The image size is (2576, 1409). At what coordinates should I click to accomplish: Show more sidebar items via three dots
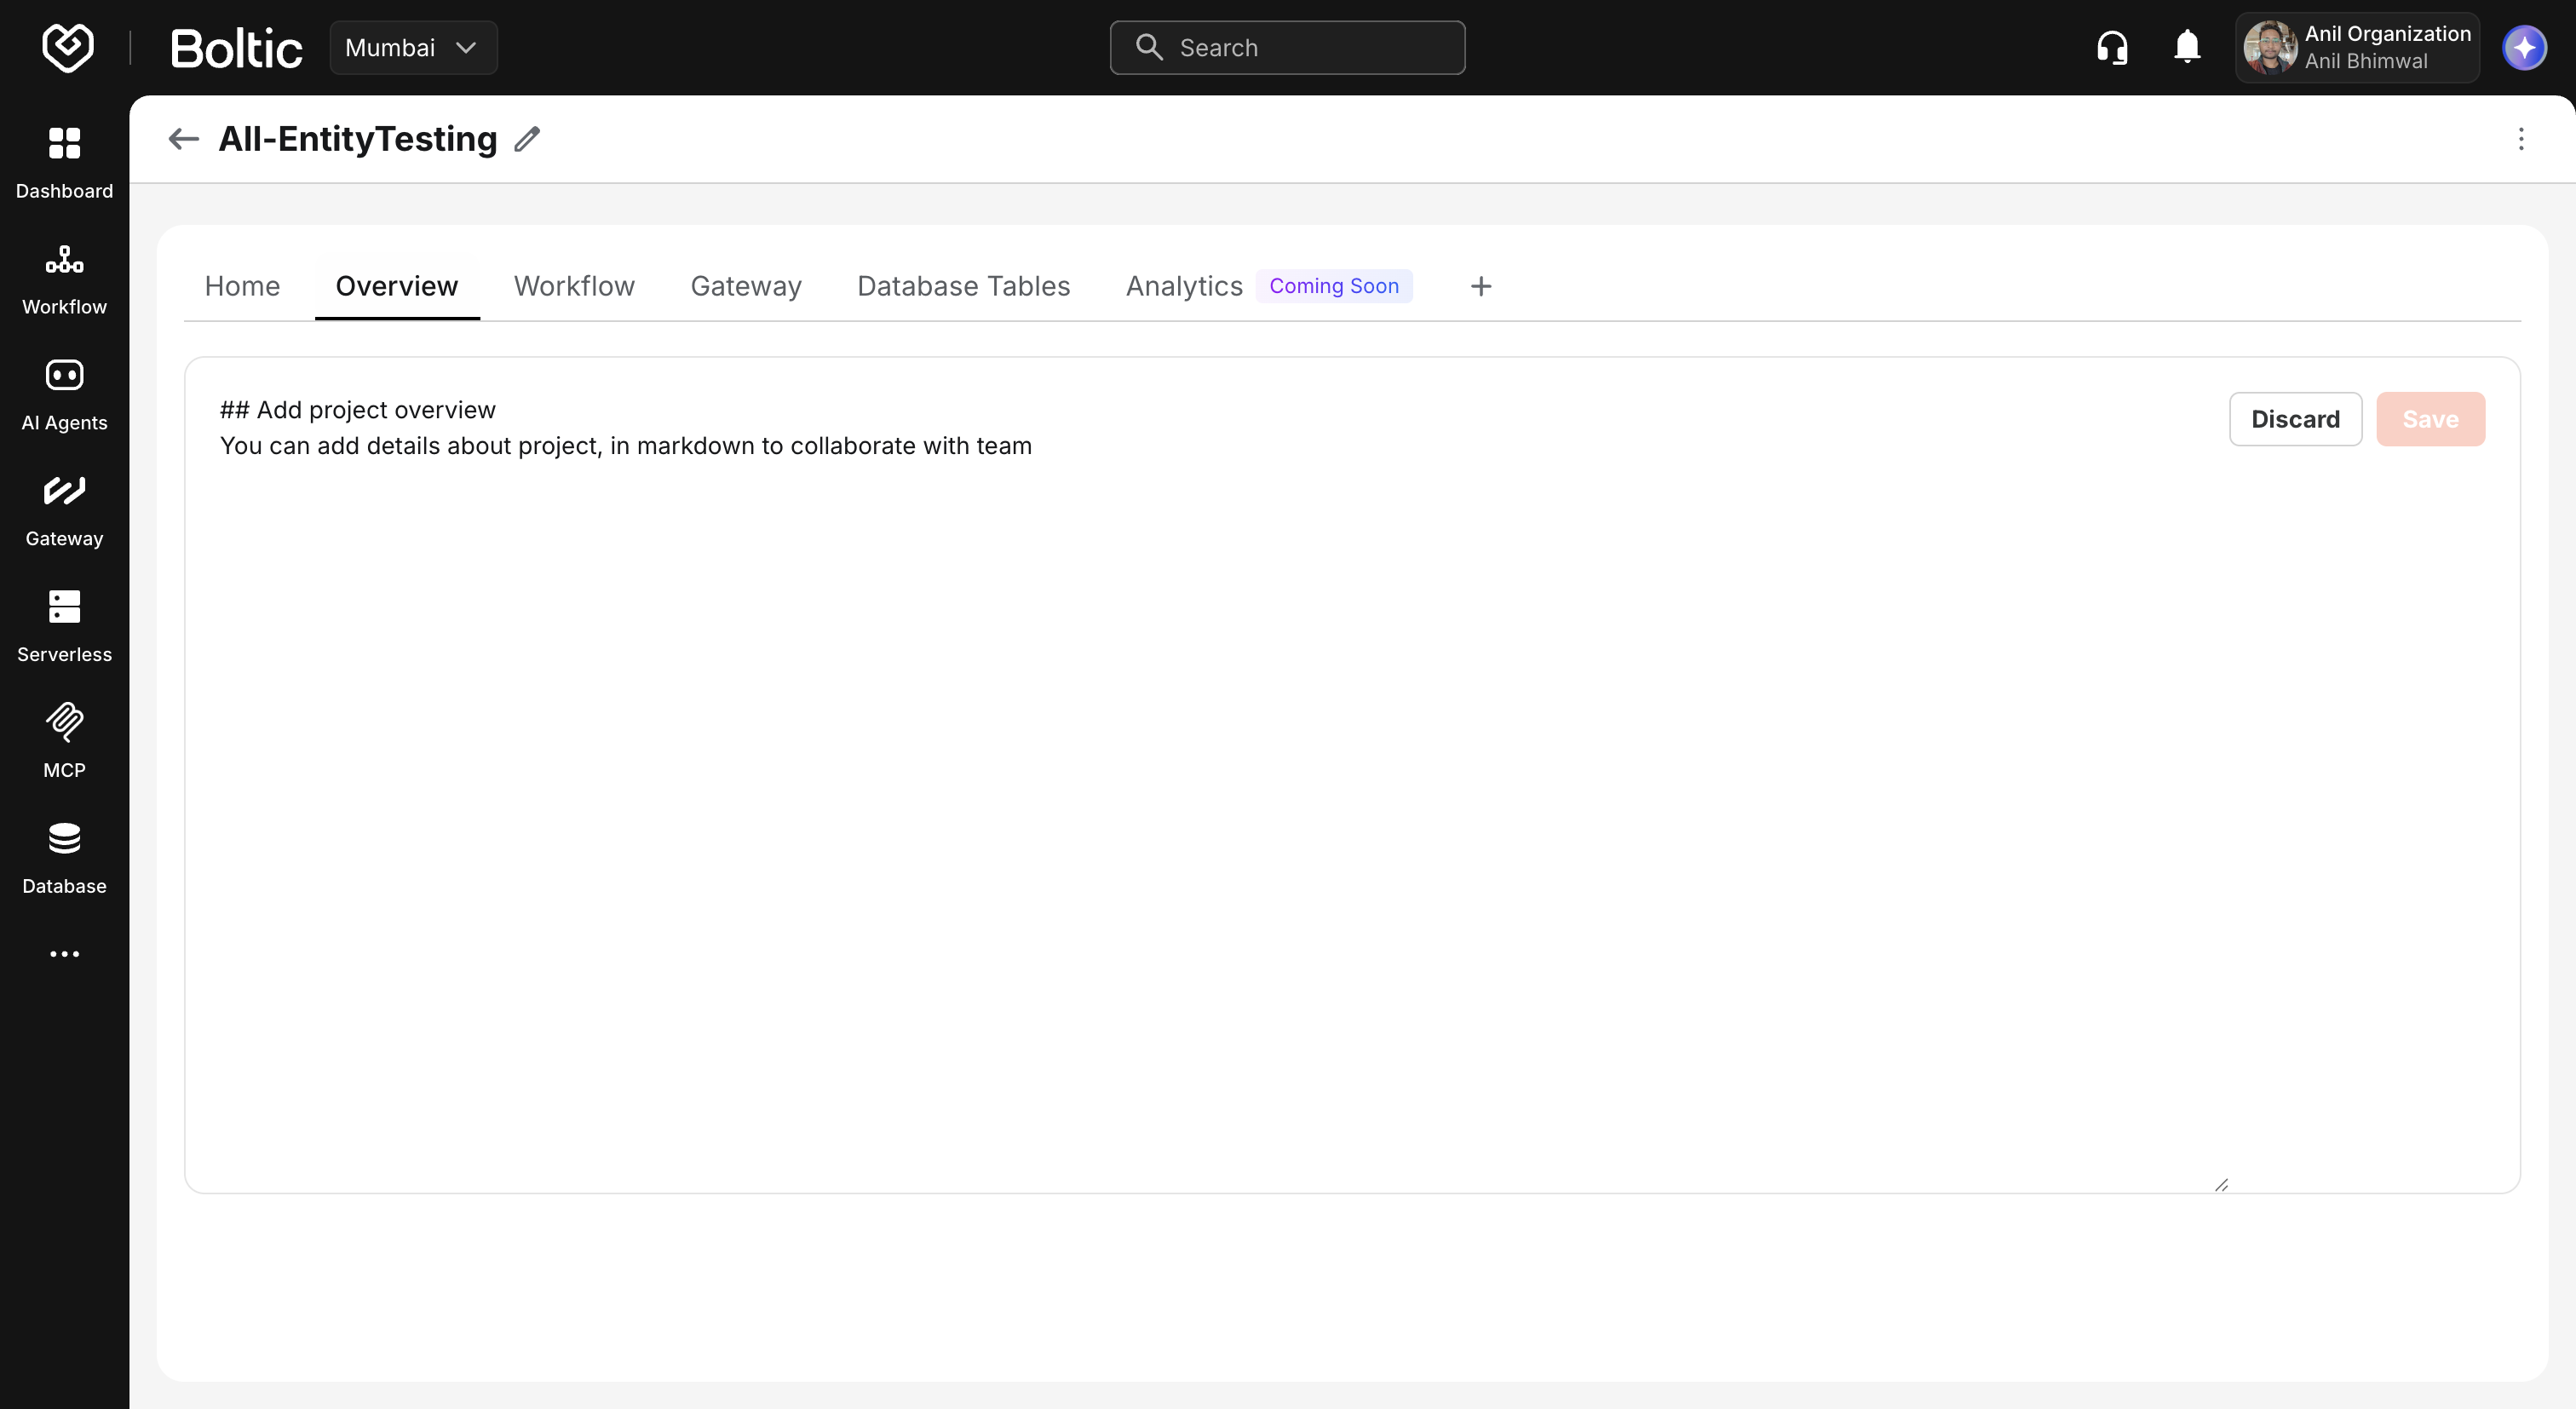click(64, 954)
